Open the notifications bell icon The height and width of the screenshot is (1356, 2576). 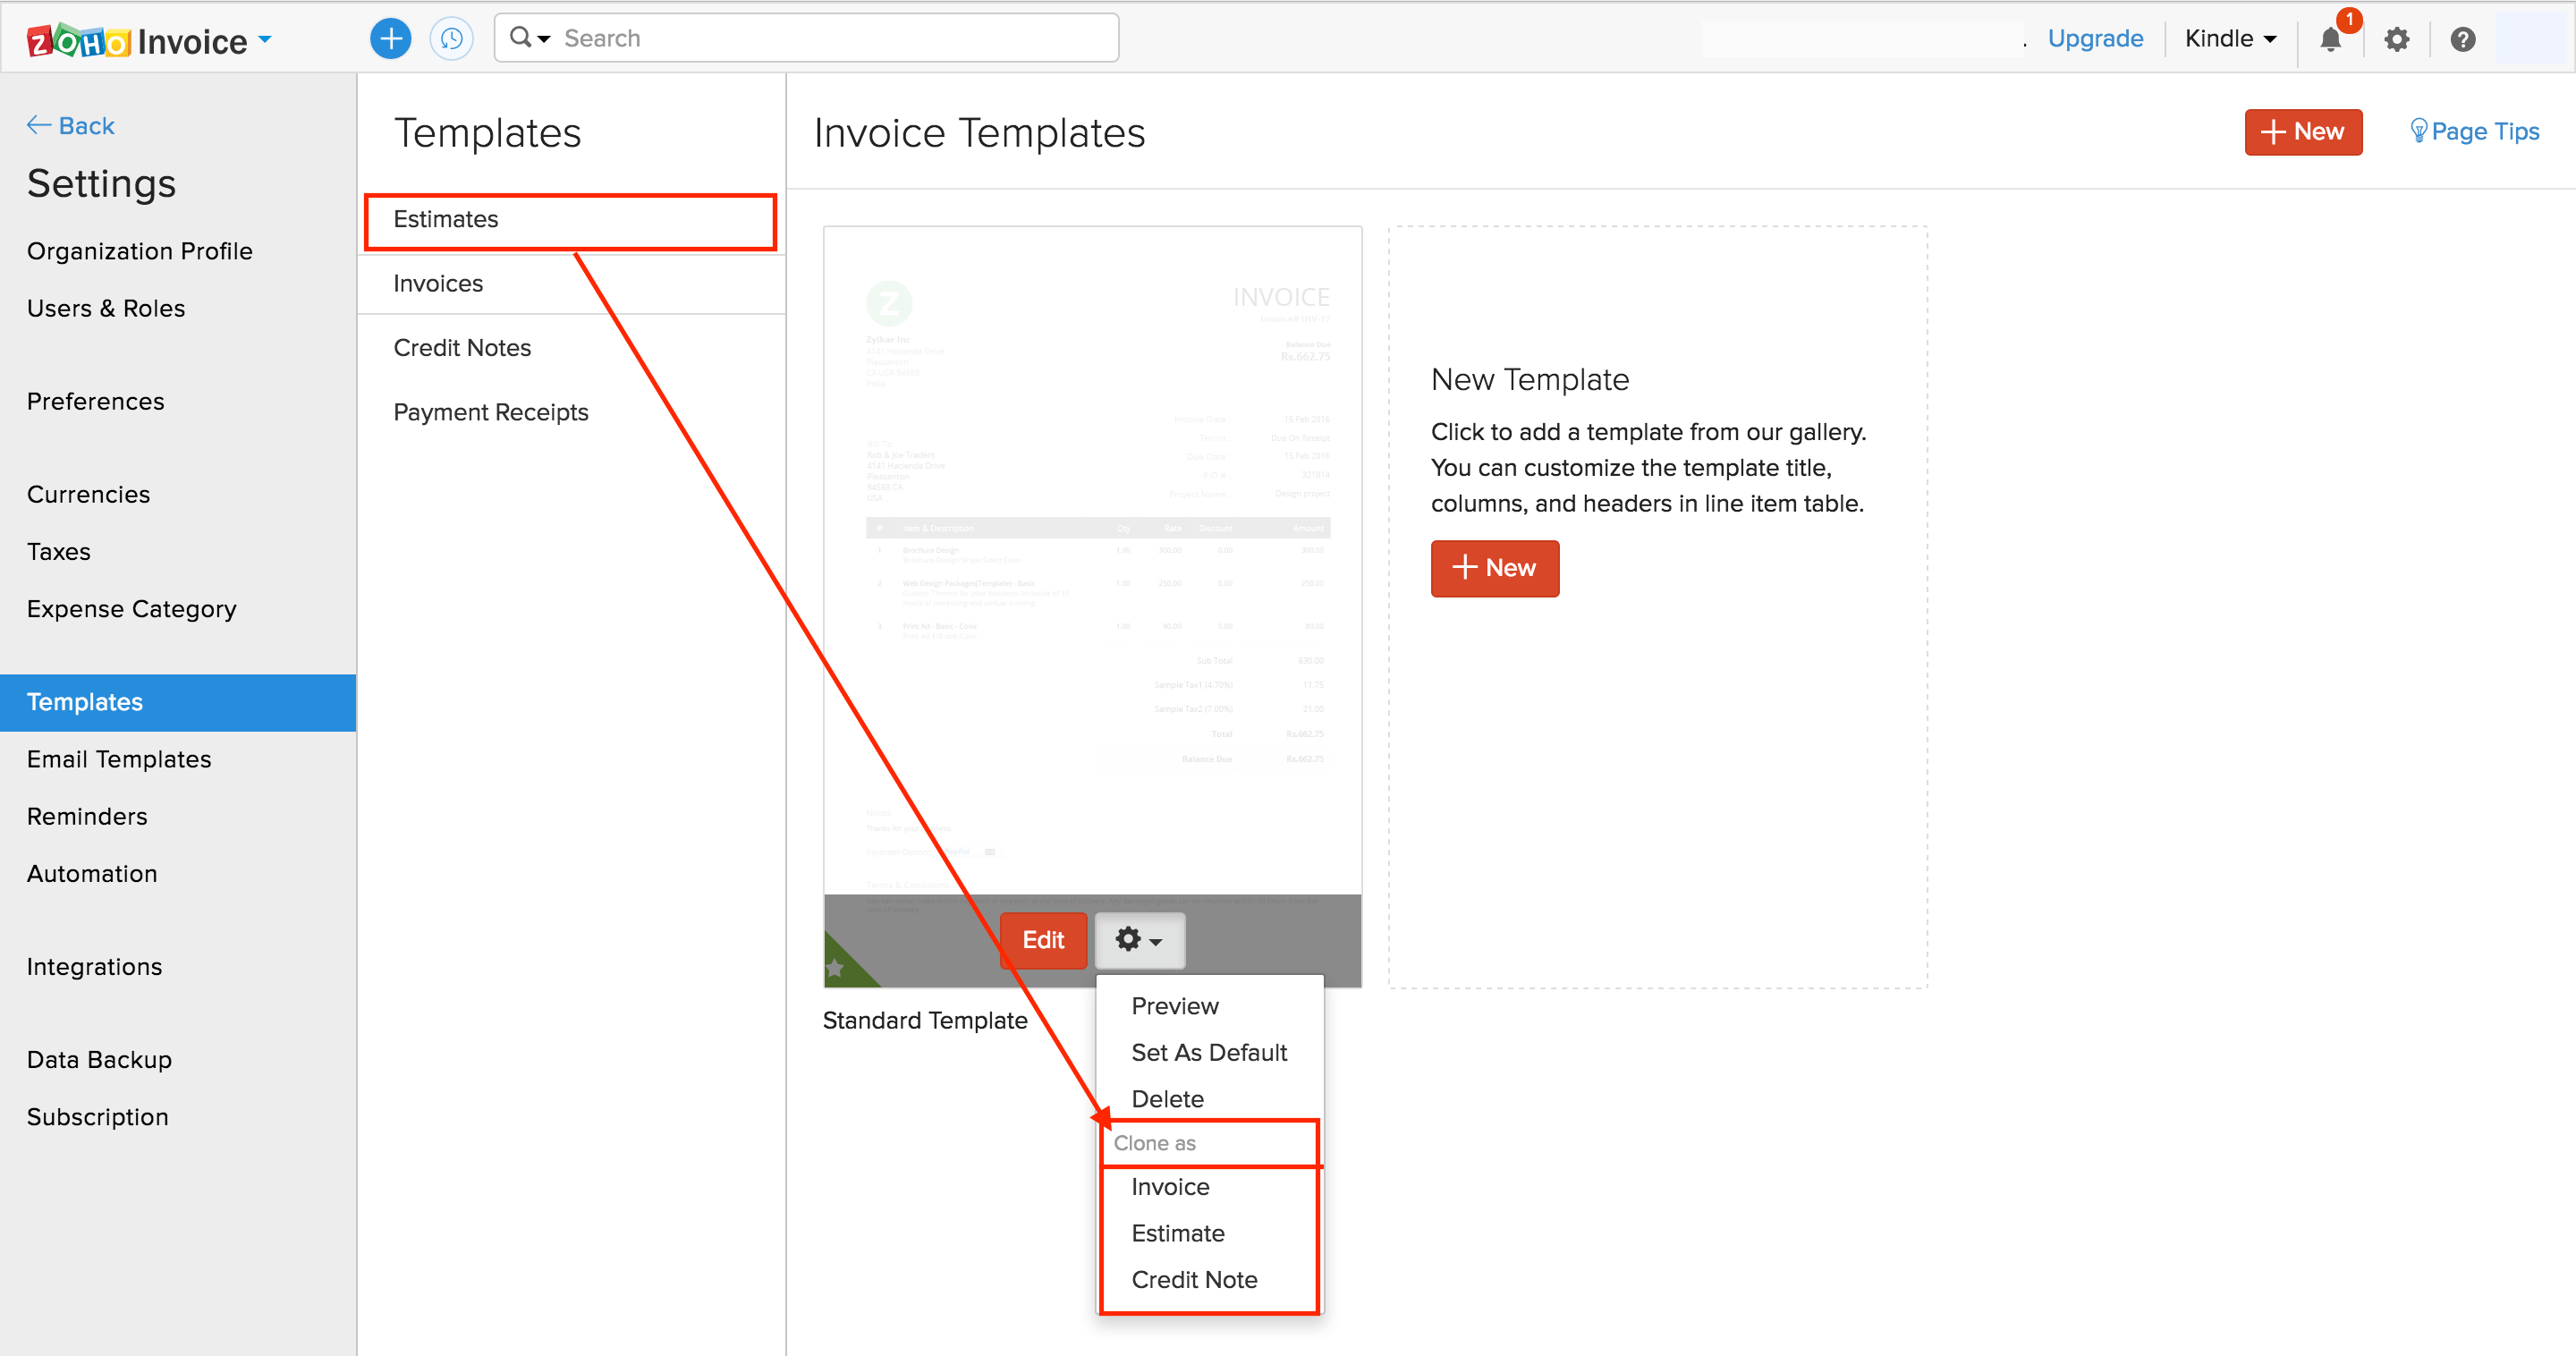[x=2330, y=40]
